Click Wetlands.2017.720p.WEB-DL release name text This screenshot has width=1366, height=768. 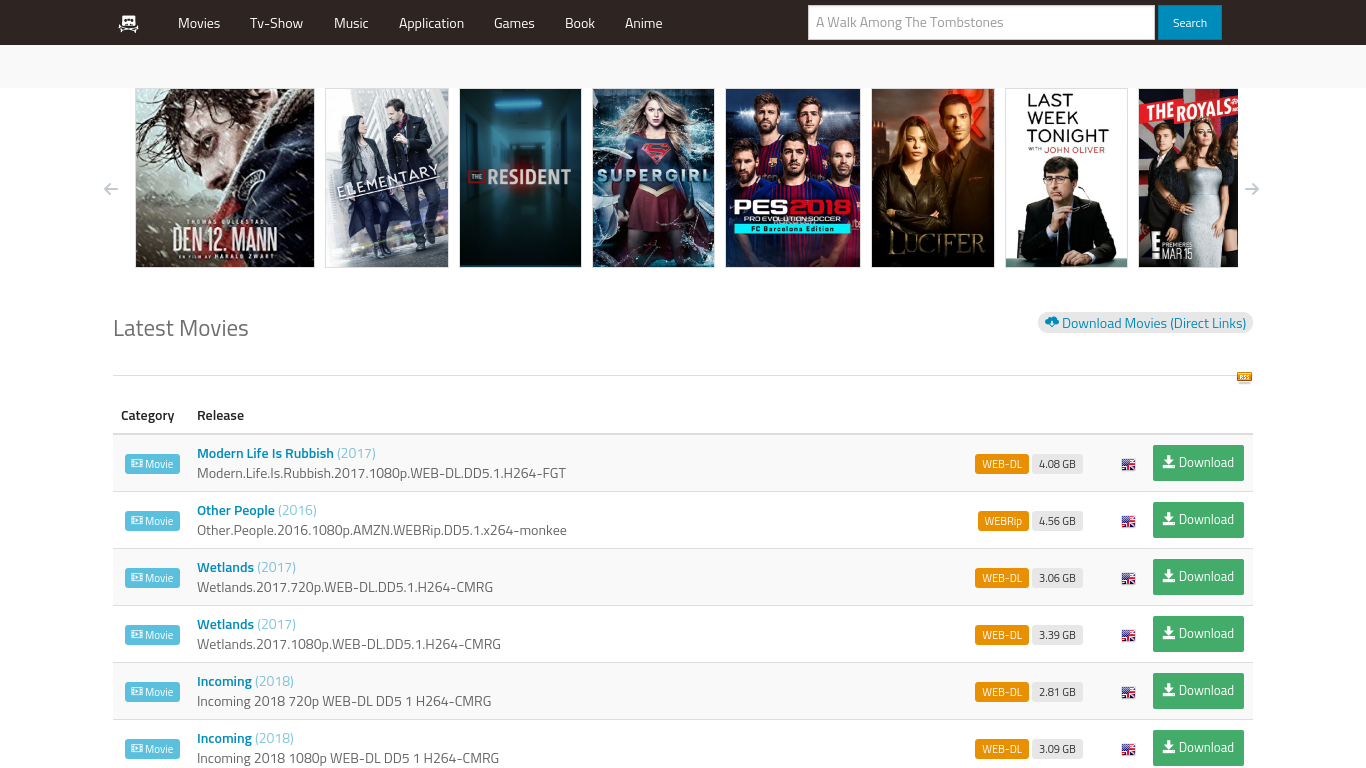click(345, 588)
